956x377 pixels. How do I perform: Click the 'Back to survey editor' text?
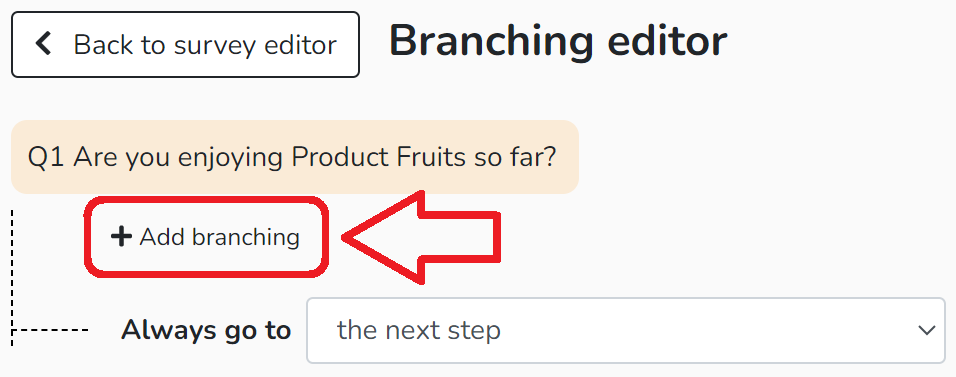tap(205, 45)
